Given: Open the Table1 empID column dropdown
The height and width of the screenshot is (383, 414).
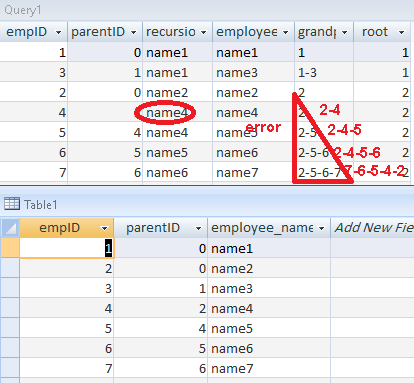Looking at the screenshot, I should (x=104, y=228).
